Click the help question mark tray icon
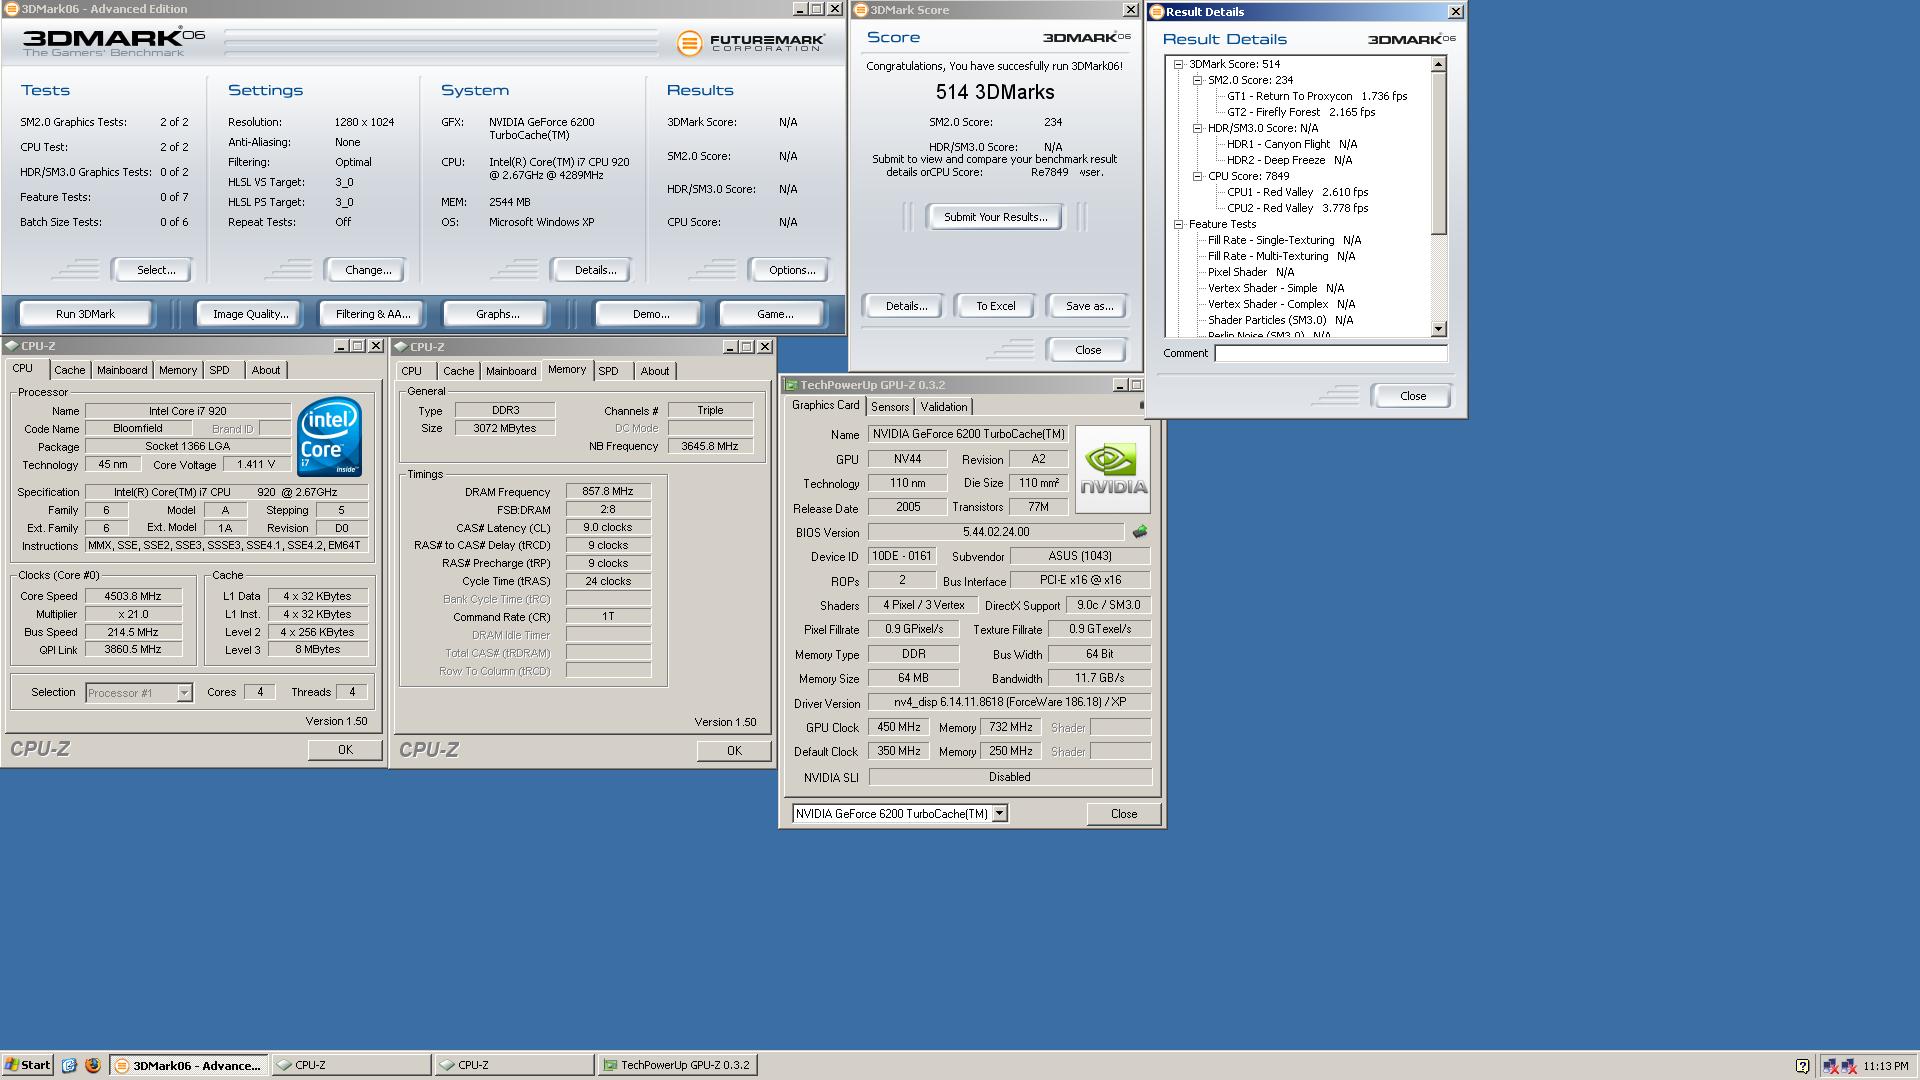Image resolution: width=1920 pixels, height=1080 pixels. [1802, 1066]
